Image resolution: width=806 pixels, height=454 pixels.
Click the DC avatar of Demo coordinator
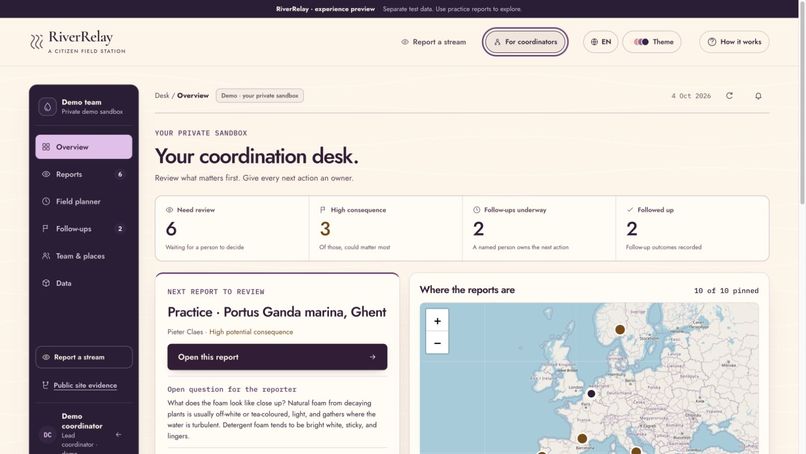47,434
